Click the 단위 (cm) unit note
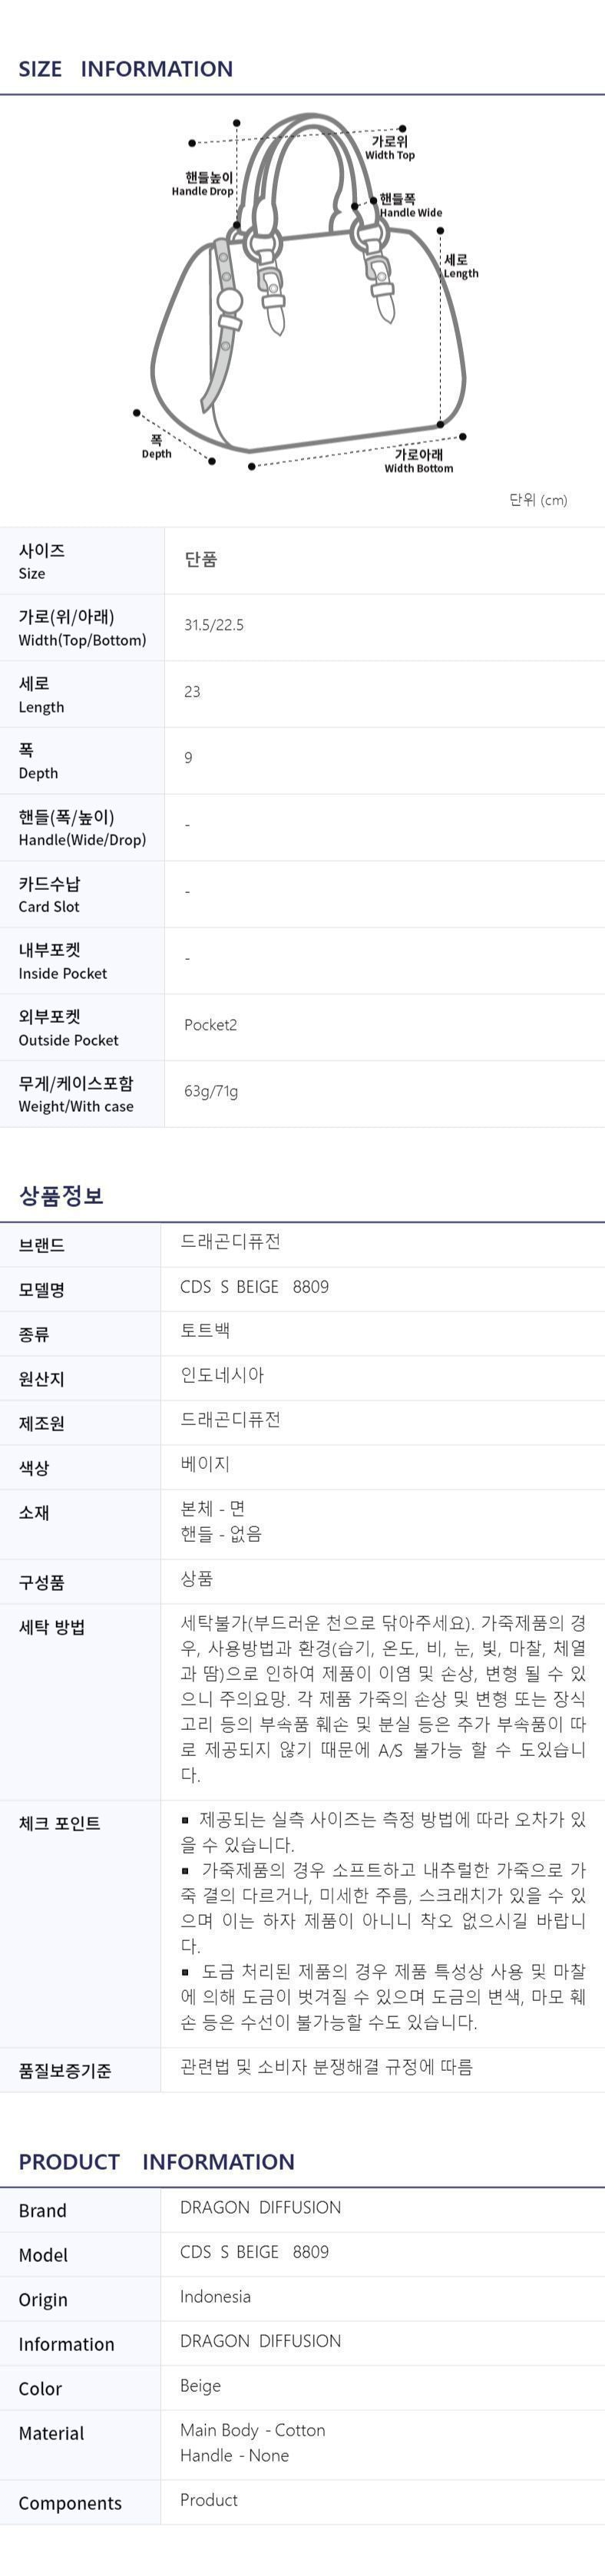Screen dimensions: 605x2576 (538, 500)
